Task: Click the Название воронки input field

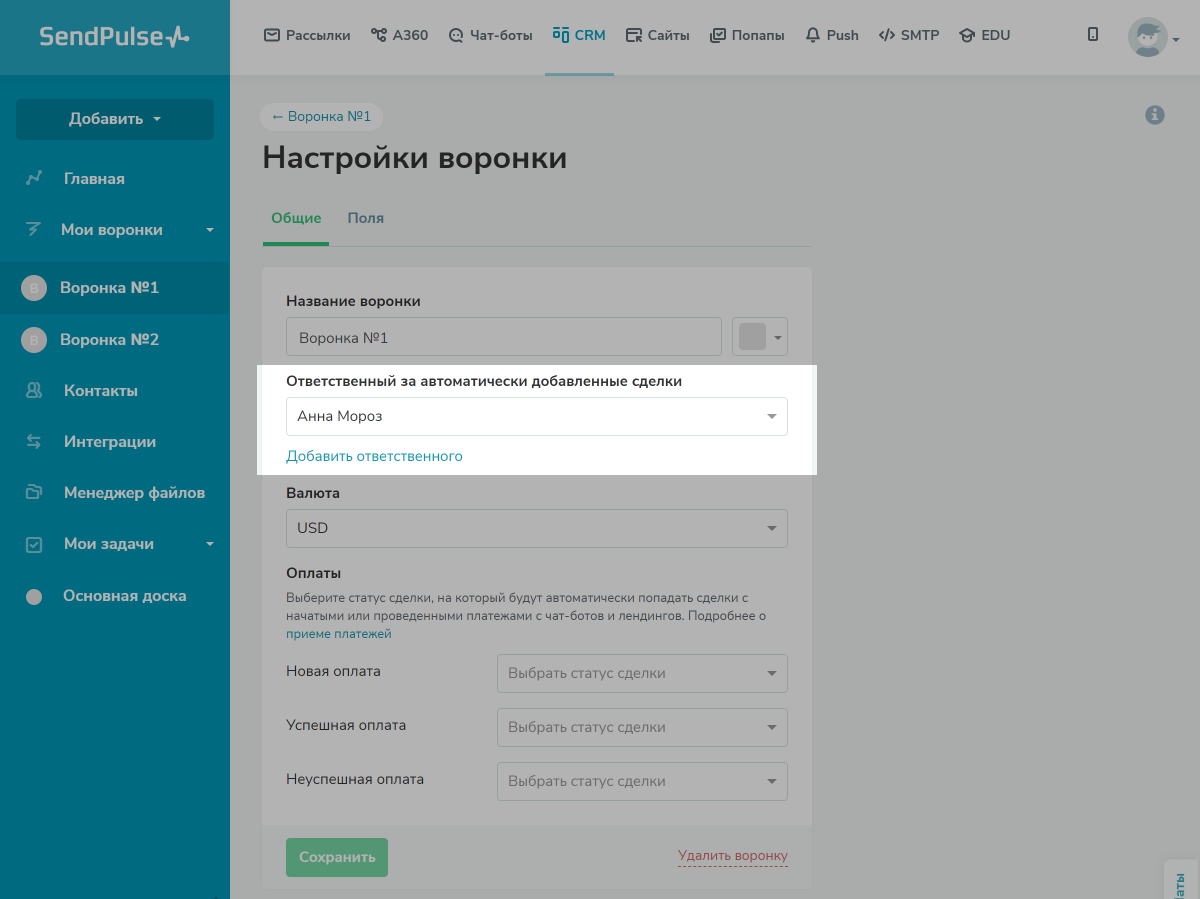Action: tap(504, 337)
